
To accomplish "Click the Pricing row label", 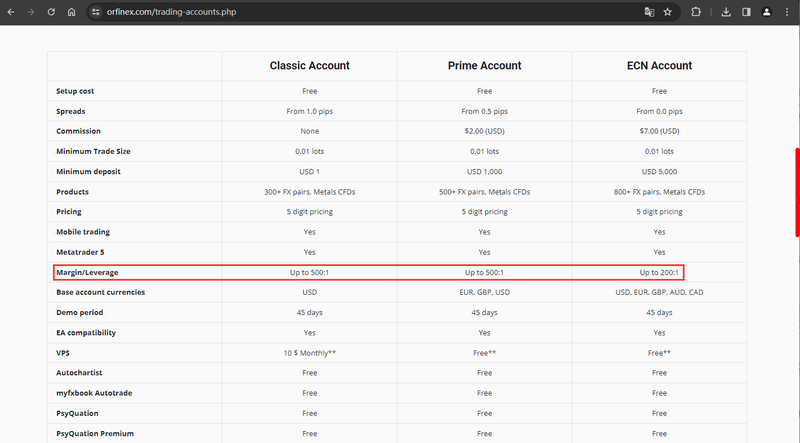I will pyautogui.click(x=69, y=212).
